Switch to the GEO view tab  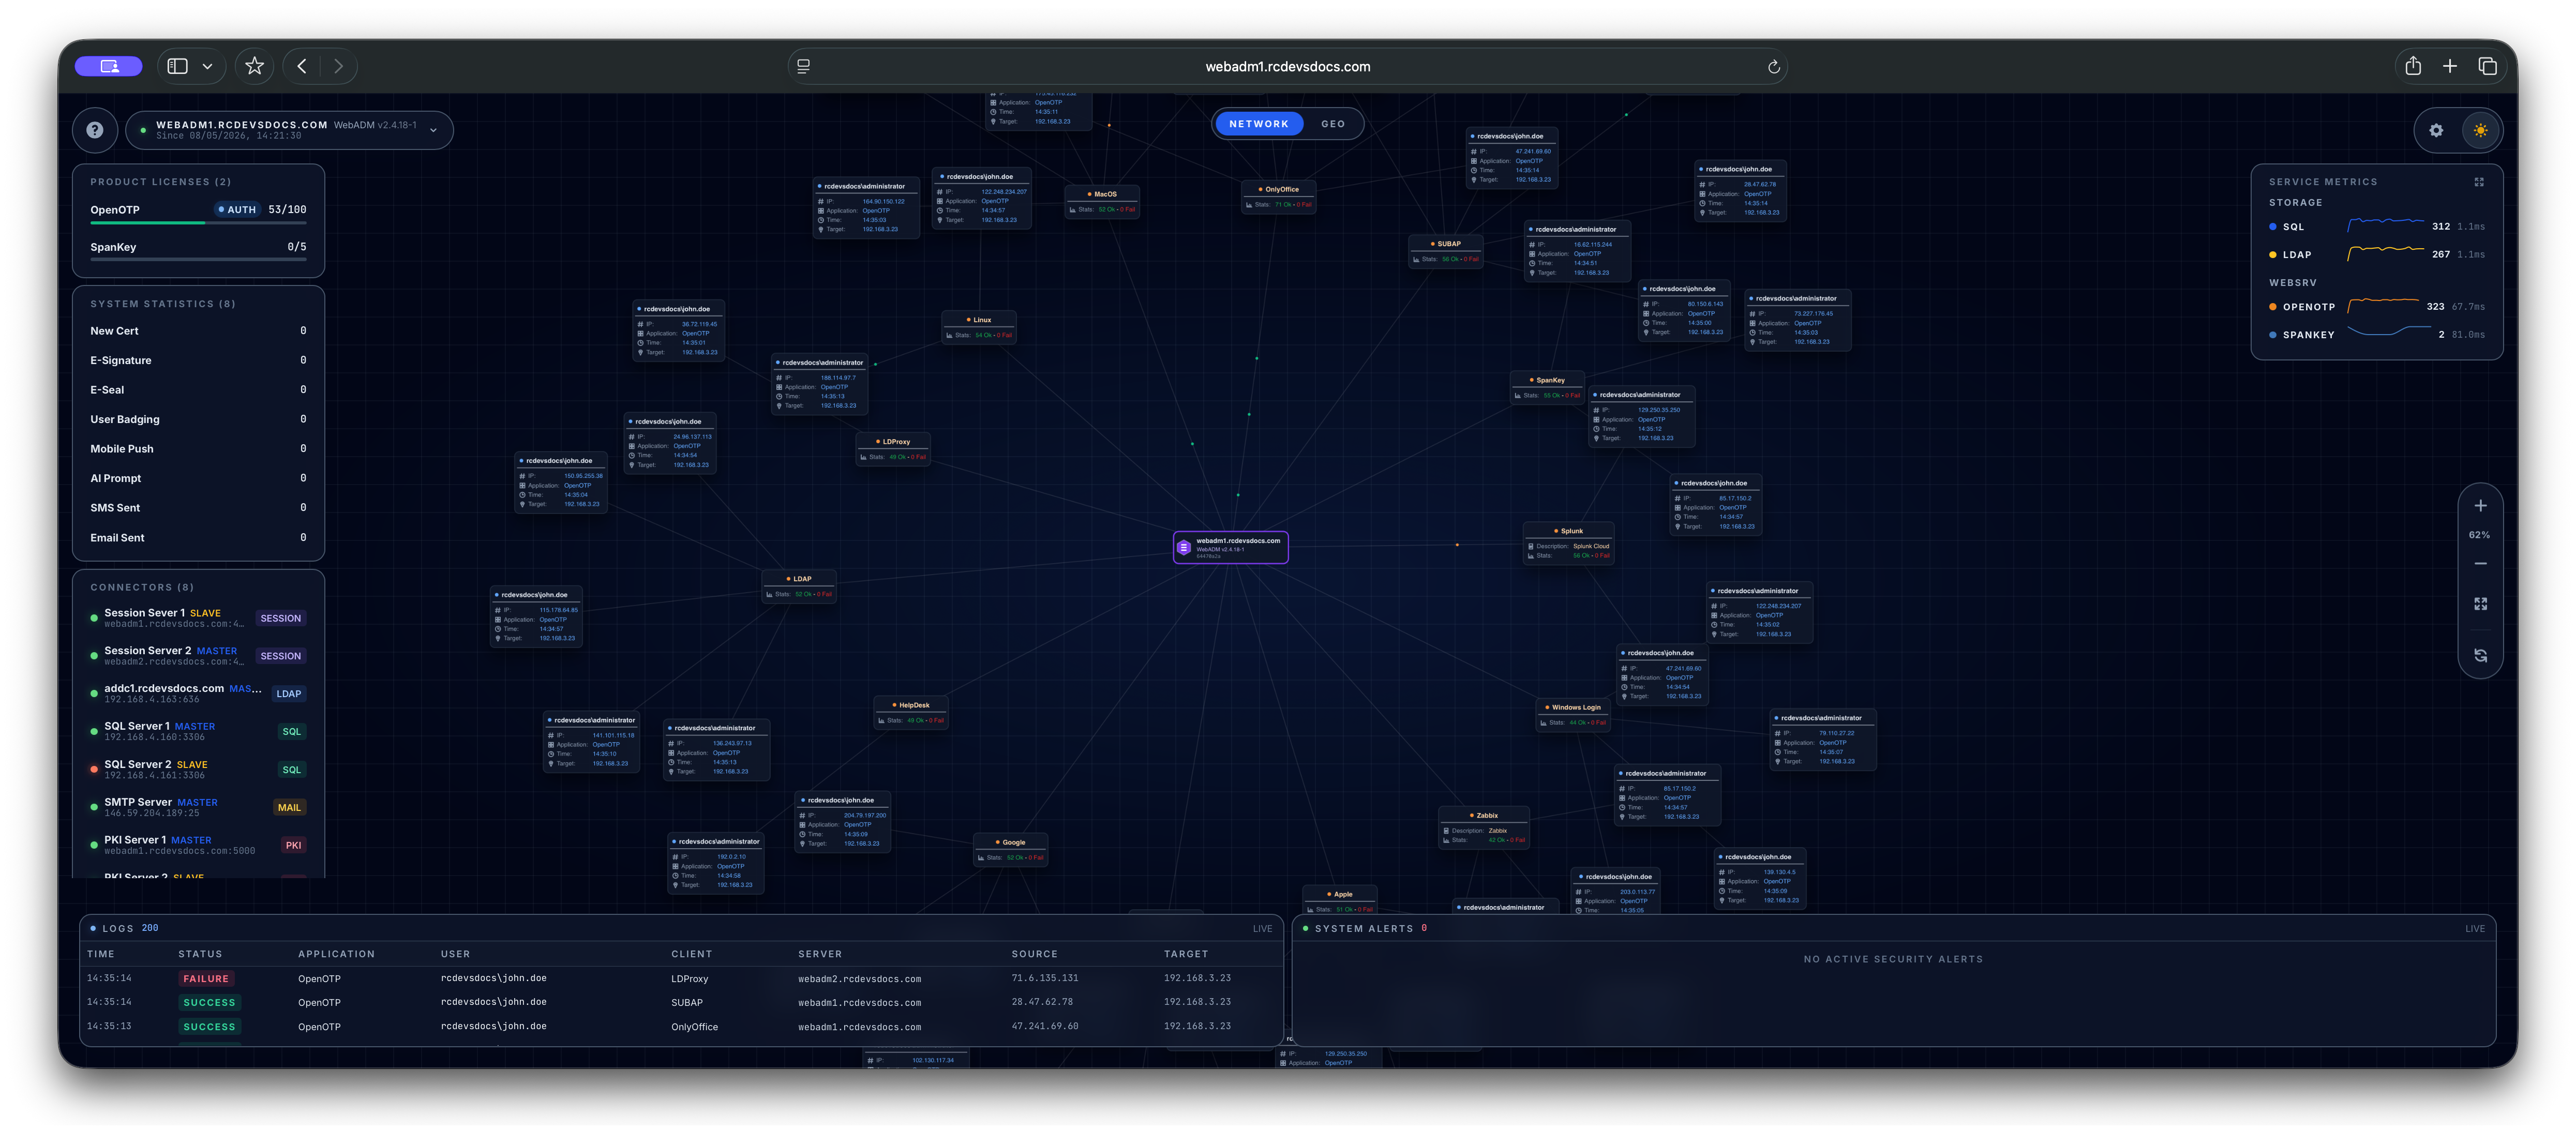(x=1333, y=124)
